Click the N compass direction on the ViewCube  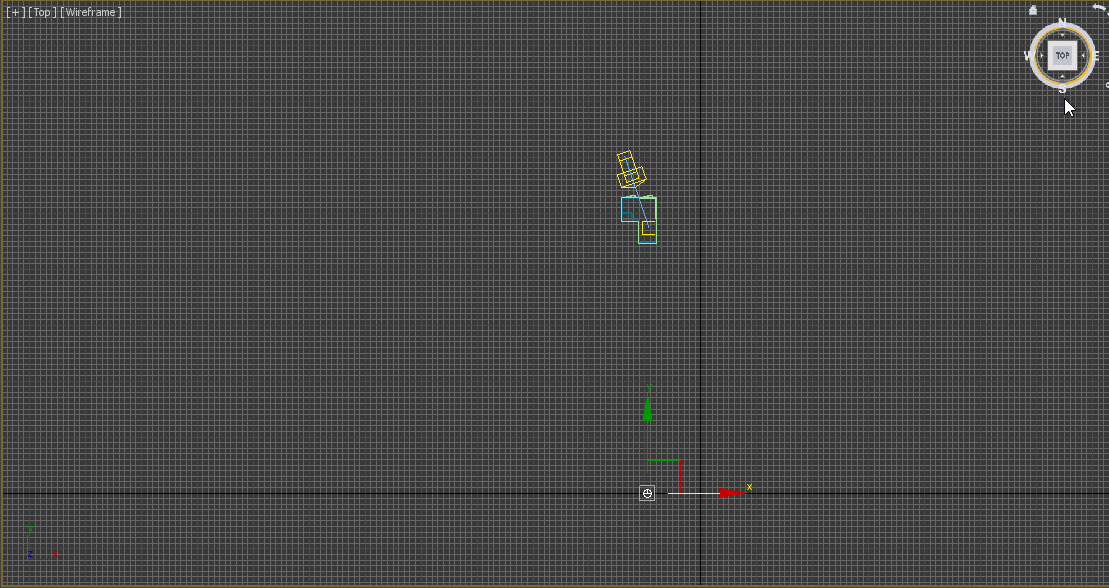[1063, 21]
